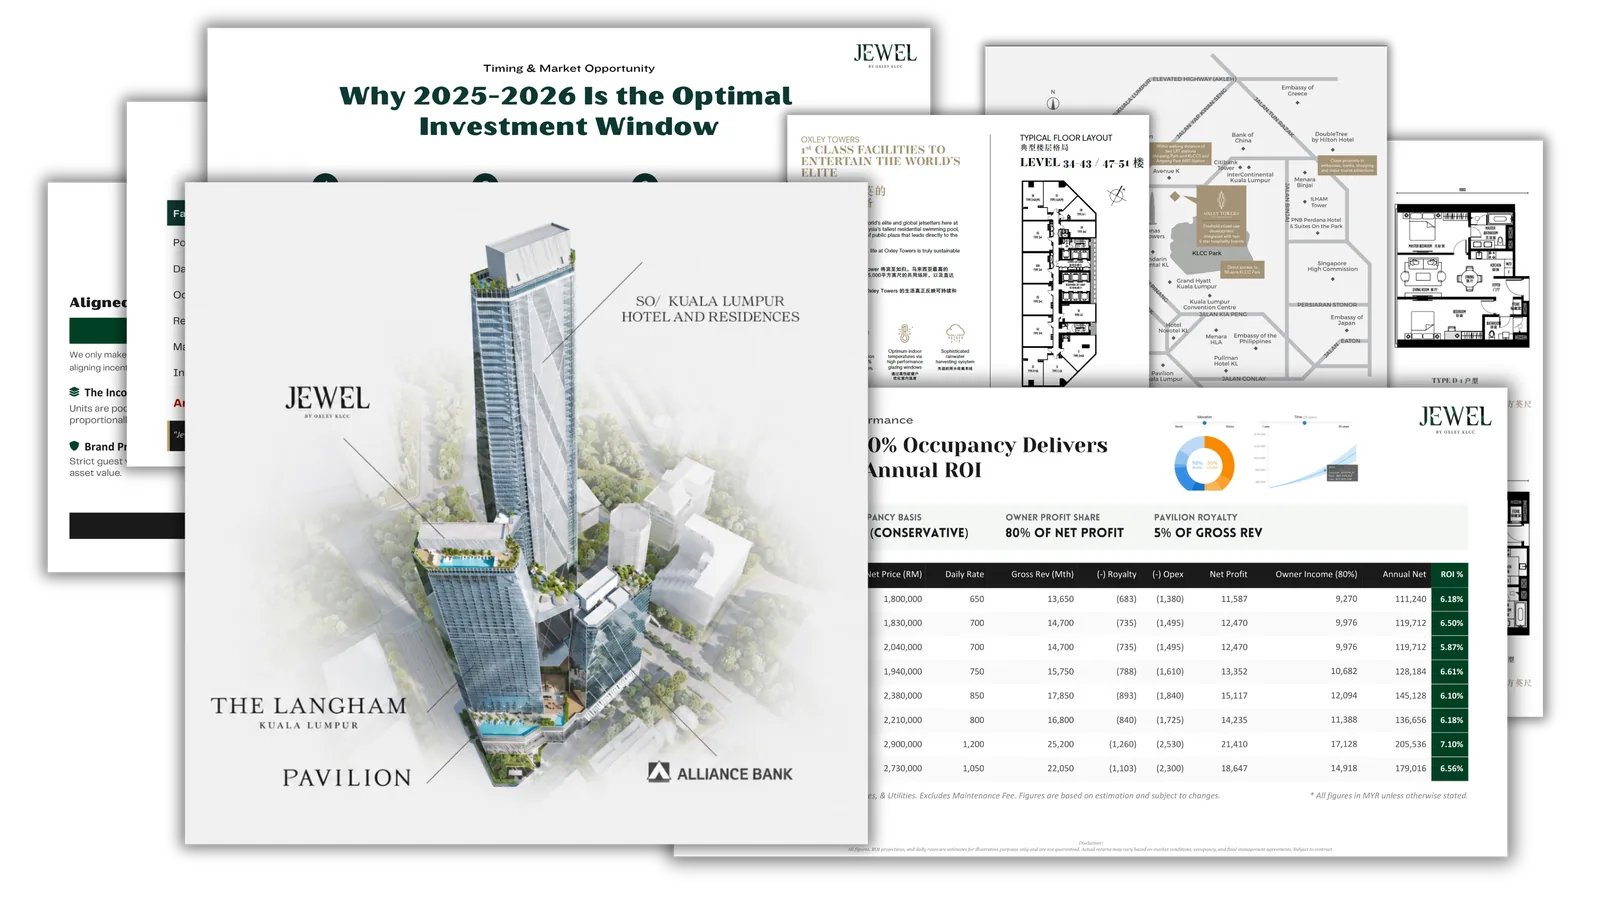Screen dimensions: 1600x900
Task: Click 'ILHAM Tower' on the map
Action: coord(1319,201)
